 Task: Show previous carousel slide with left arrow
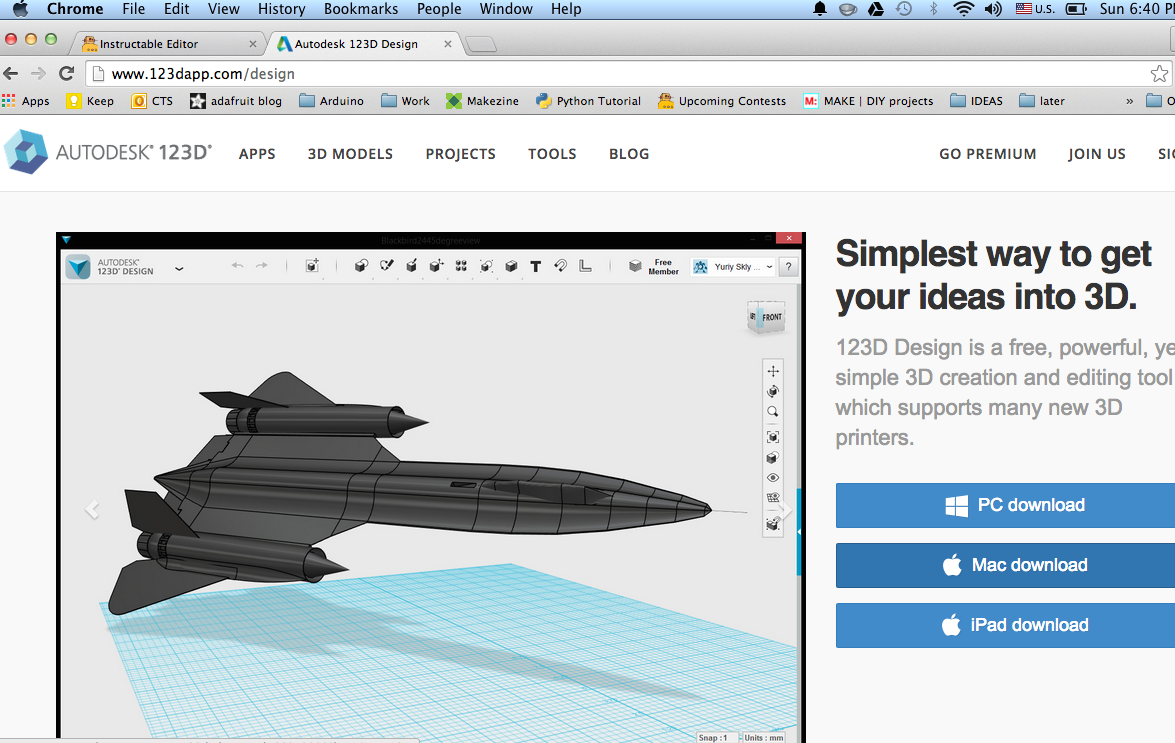[92, 510]
